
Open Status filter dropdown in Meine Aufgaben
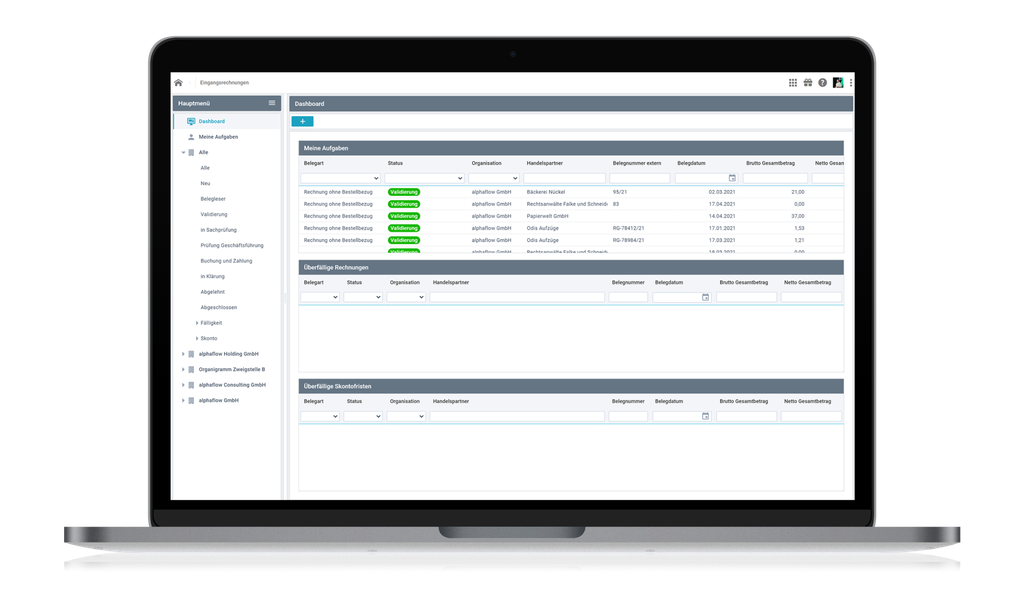[x=424, y=178]
